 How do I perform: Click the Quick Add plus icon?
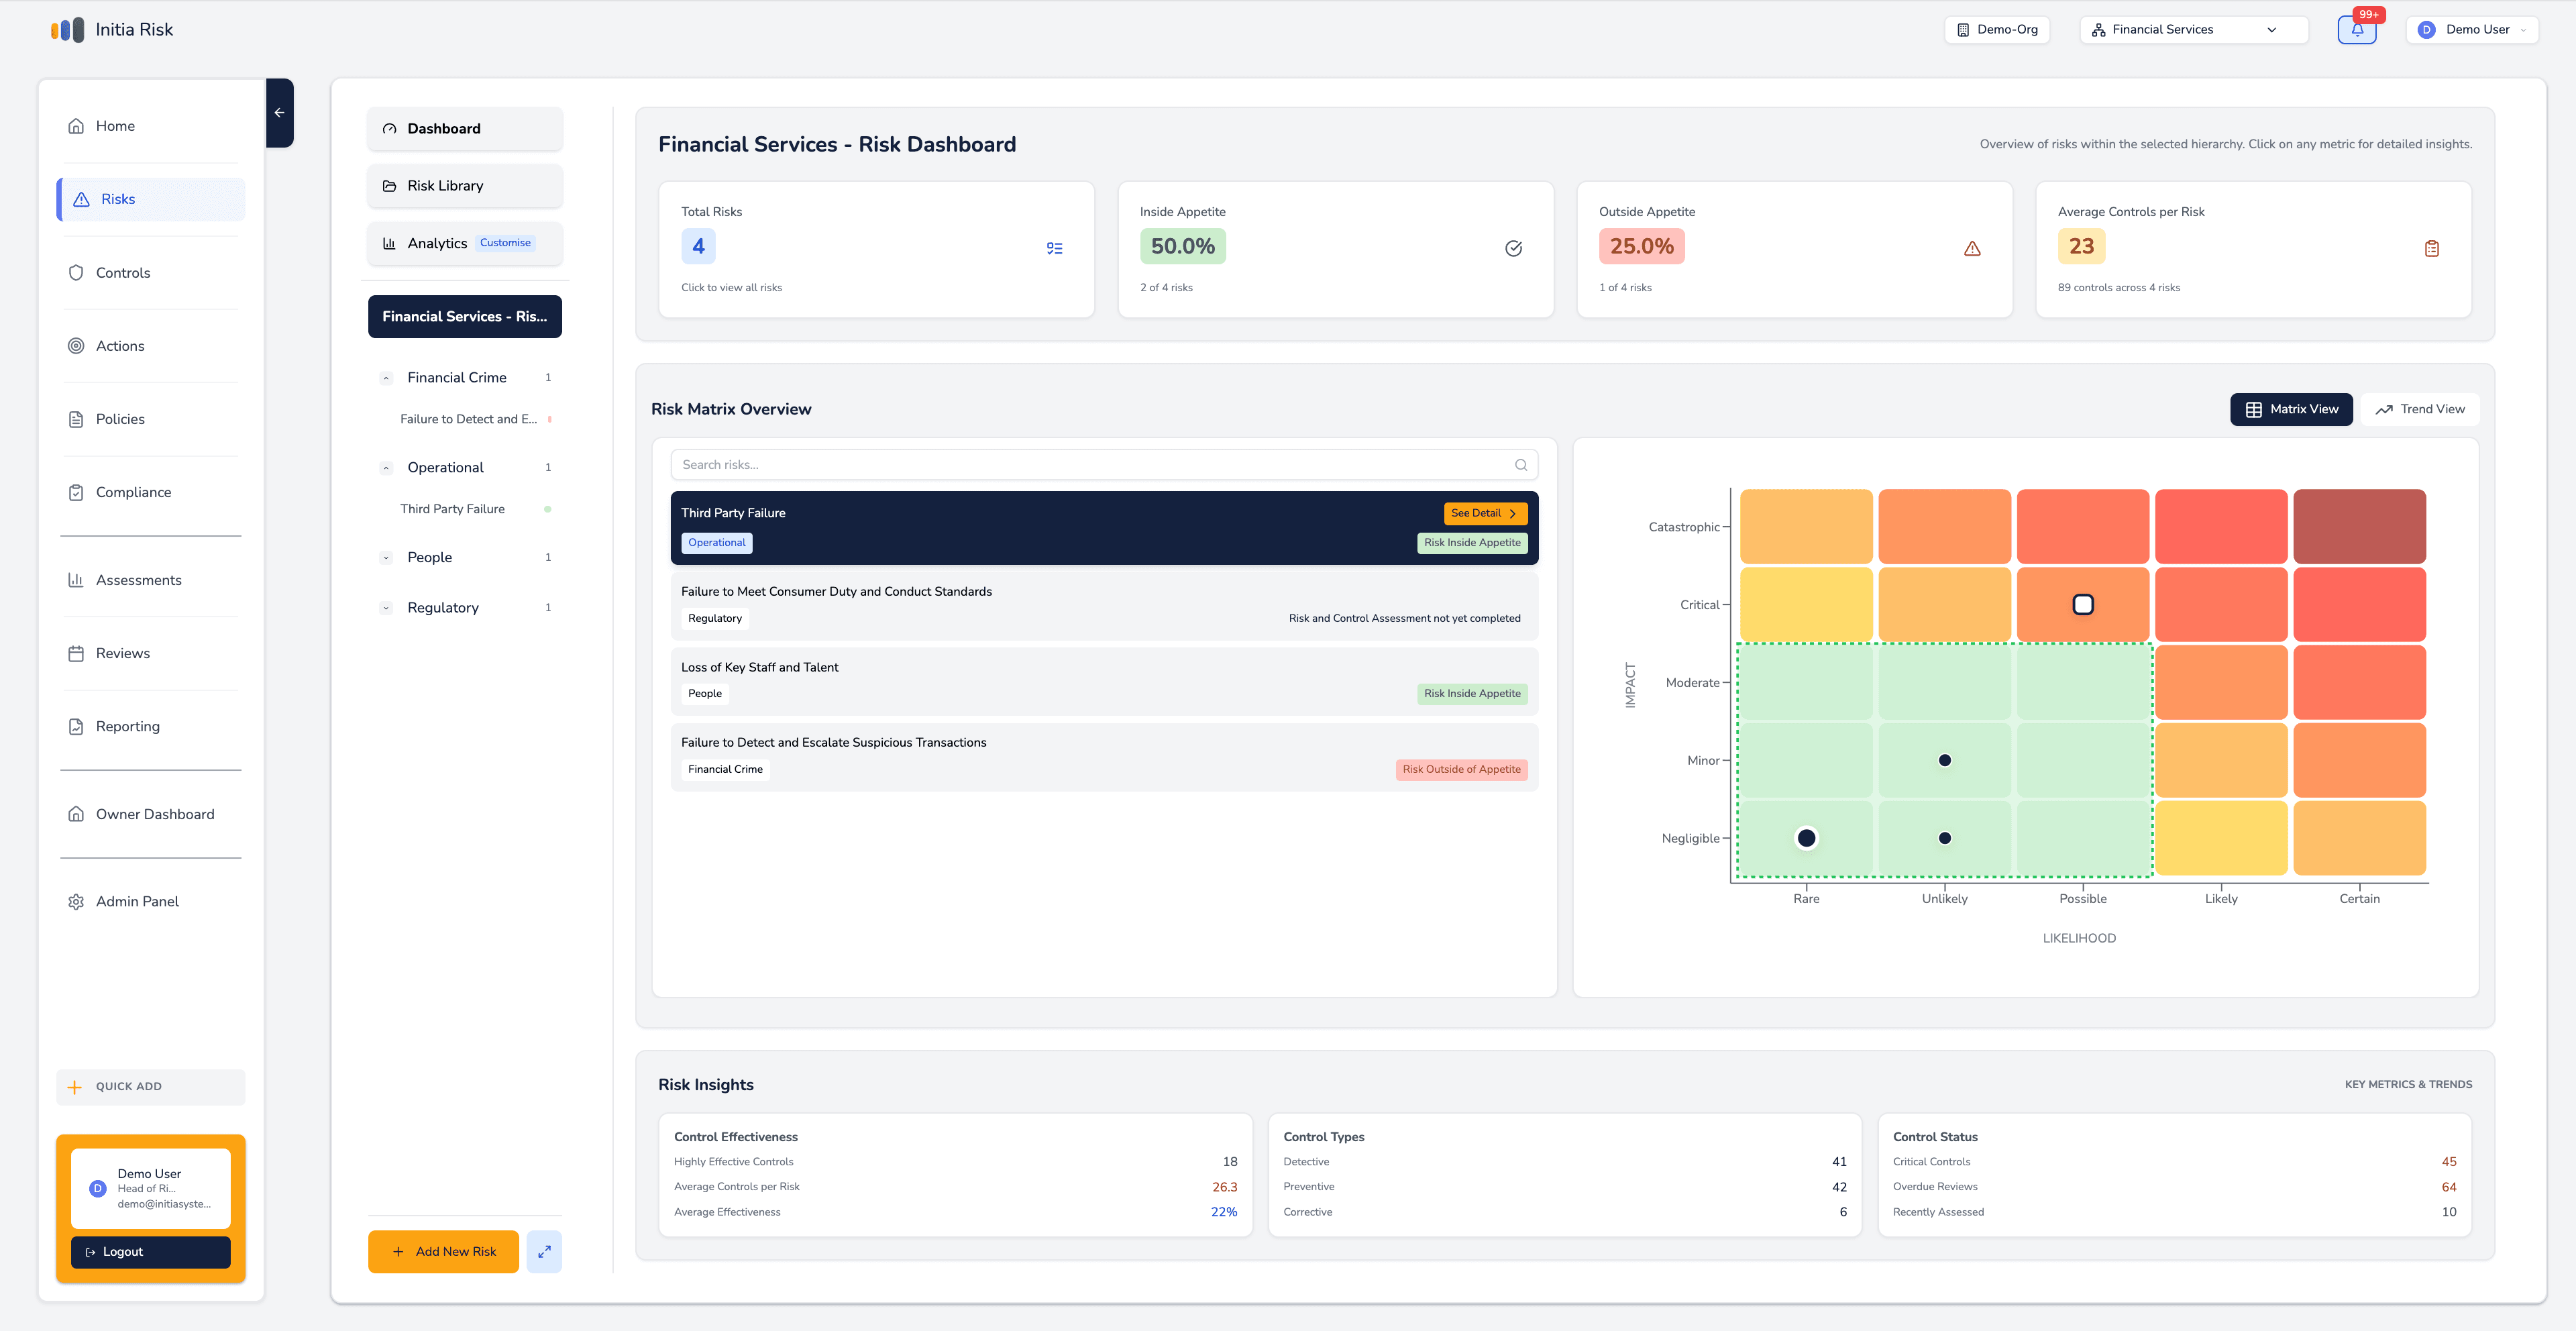tap(74, 1087)
